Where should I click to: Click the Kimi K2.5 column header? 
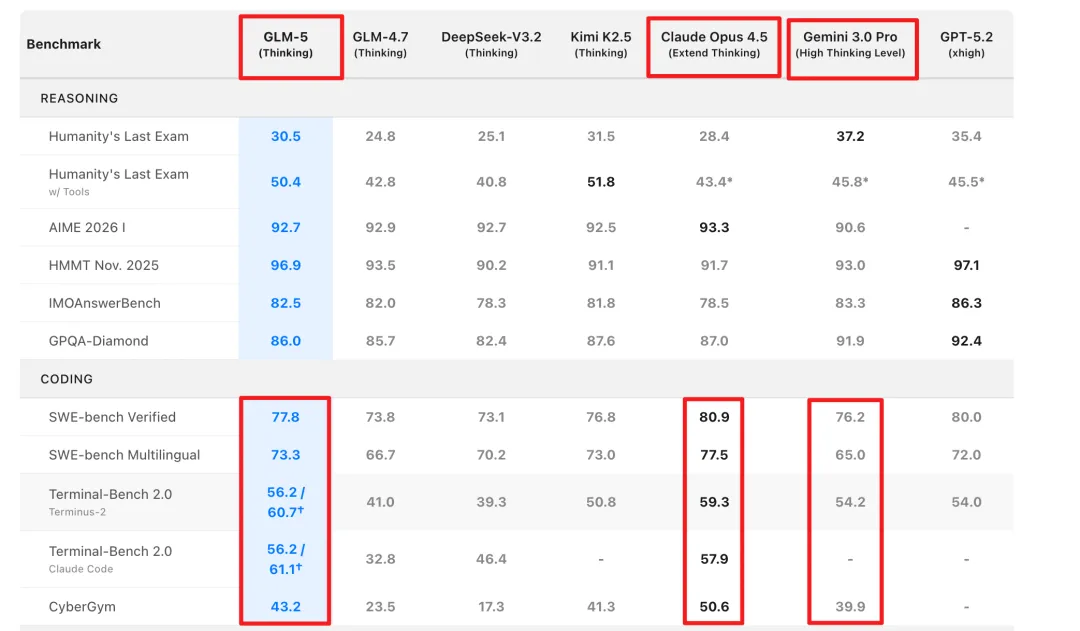601,44
